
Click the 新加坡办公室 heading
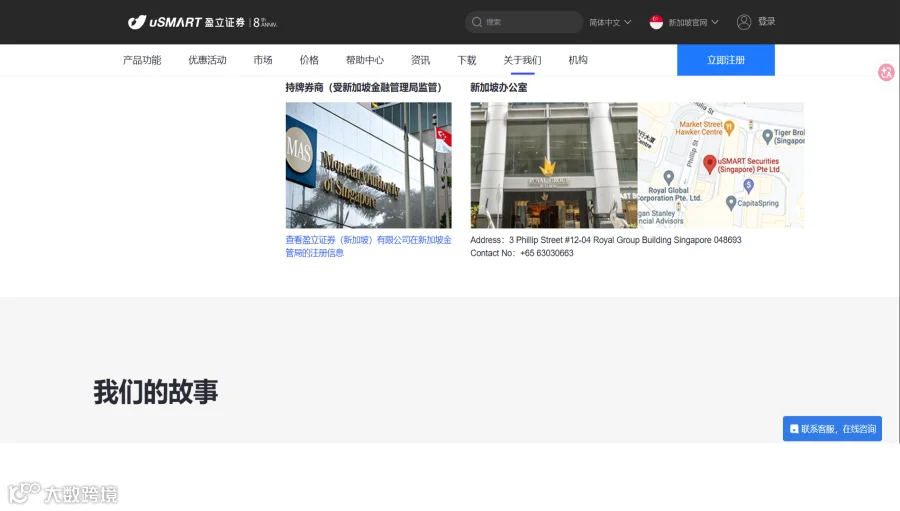pyautogui.click(x=498, y=87)
